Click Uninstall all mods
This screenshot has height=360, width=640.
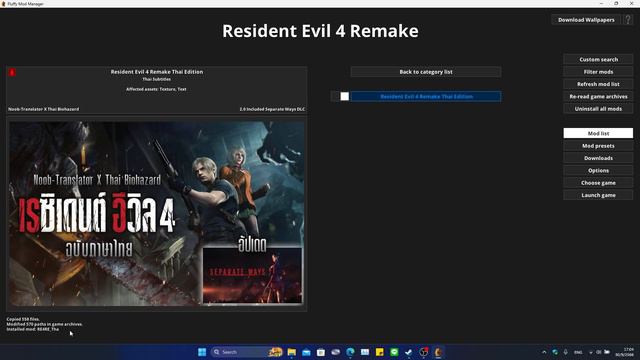598,109
